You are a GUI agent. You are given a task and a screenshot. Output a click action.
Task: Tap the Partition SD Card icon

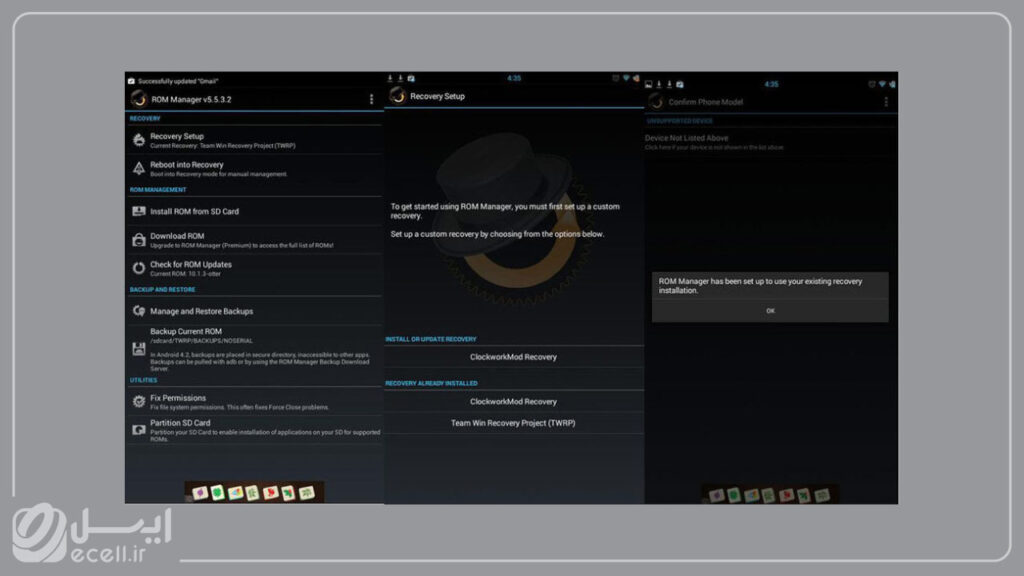(x=139, y=427)
